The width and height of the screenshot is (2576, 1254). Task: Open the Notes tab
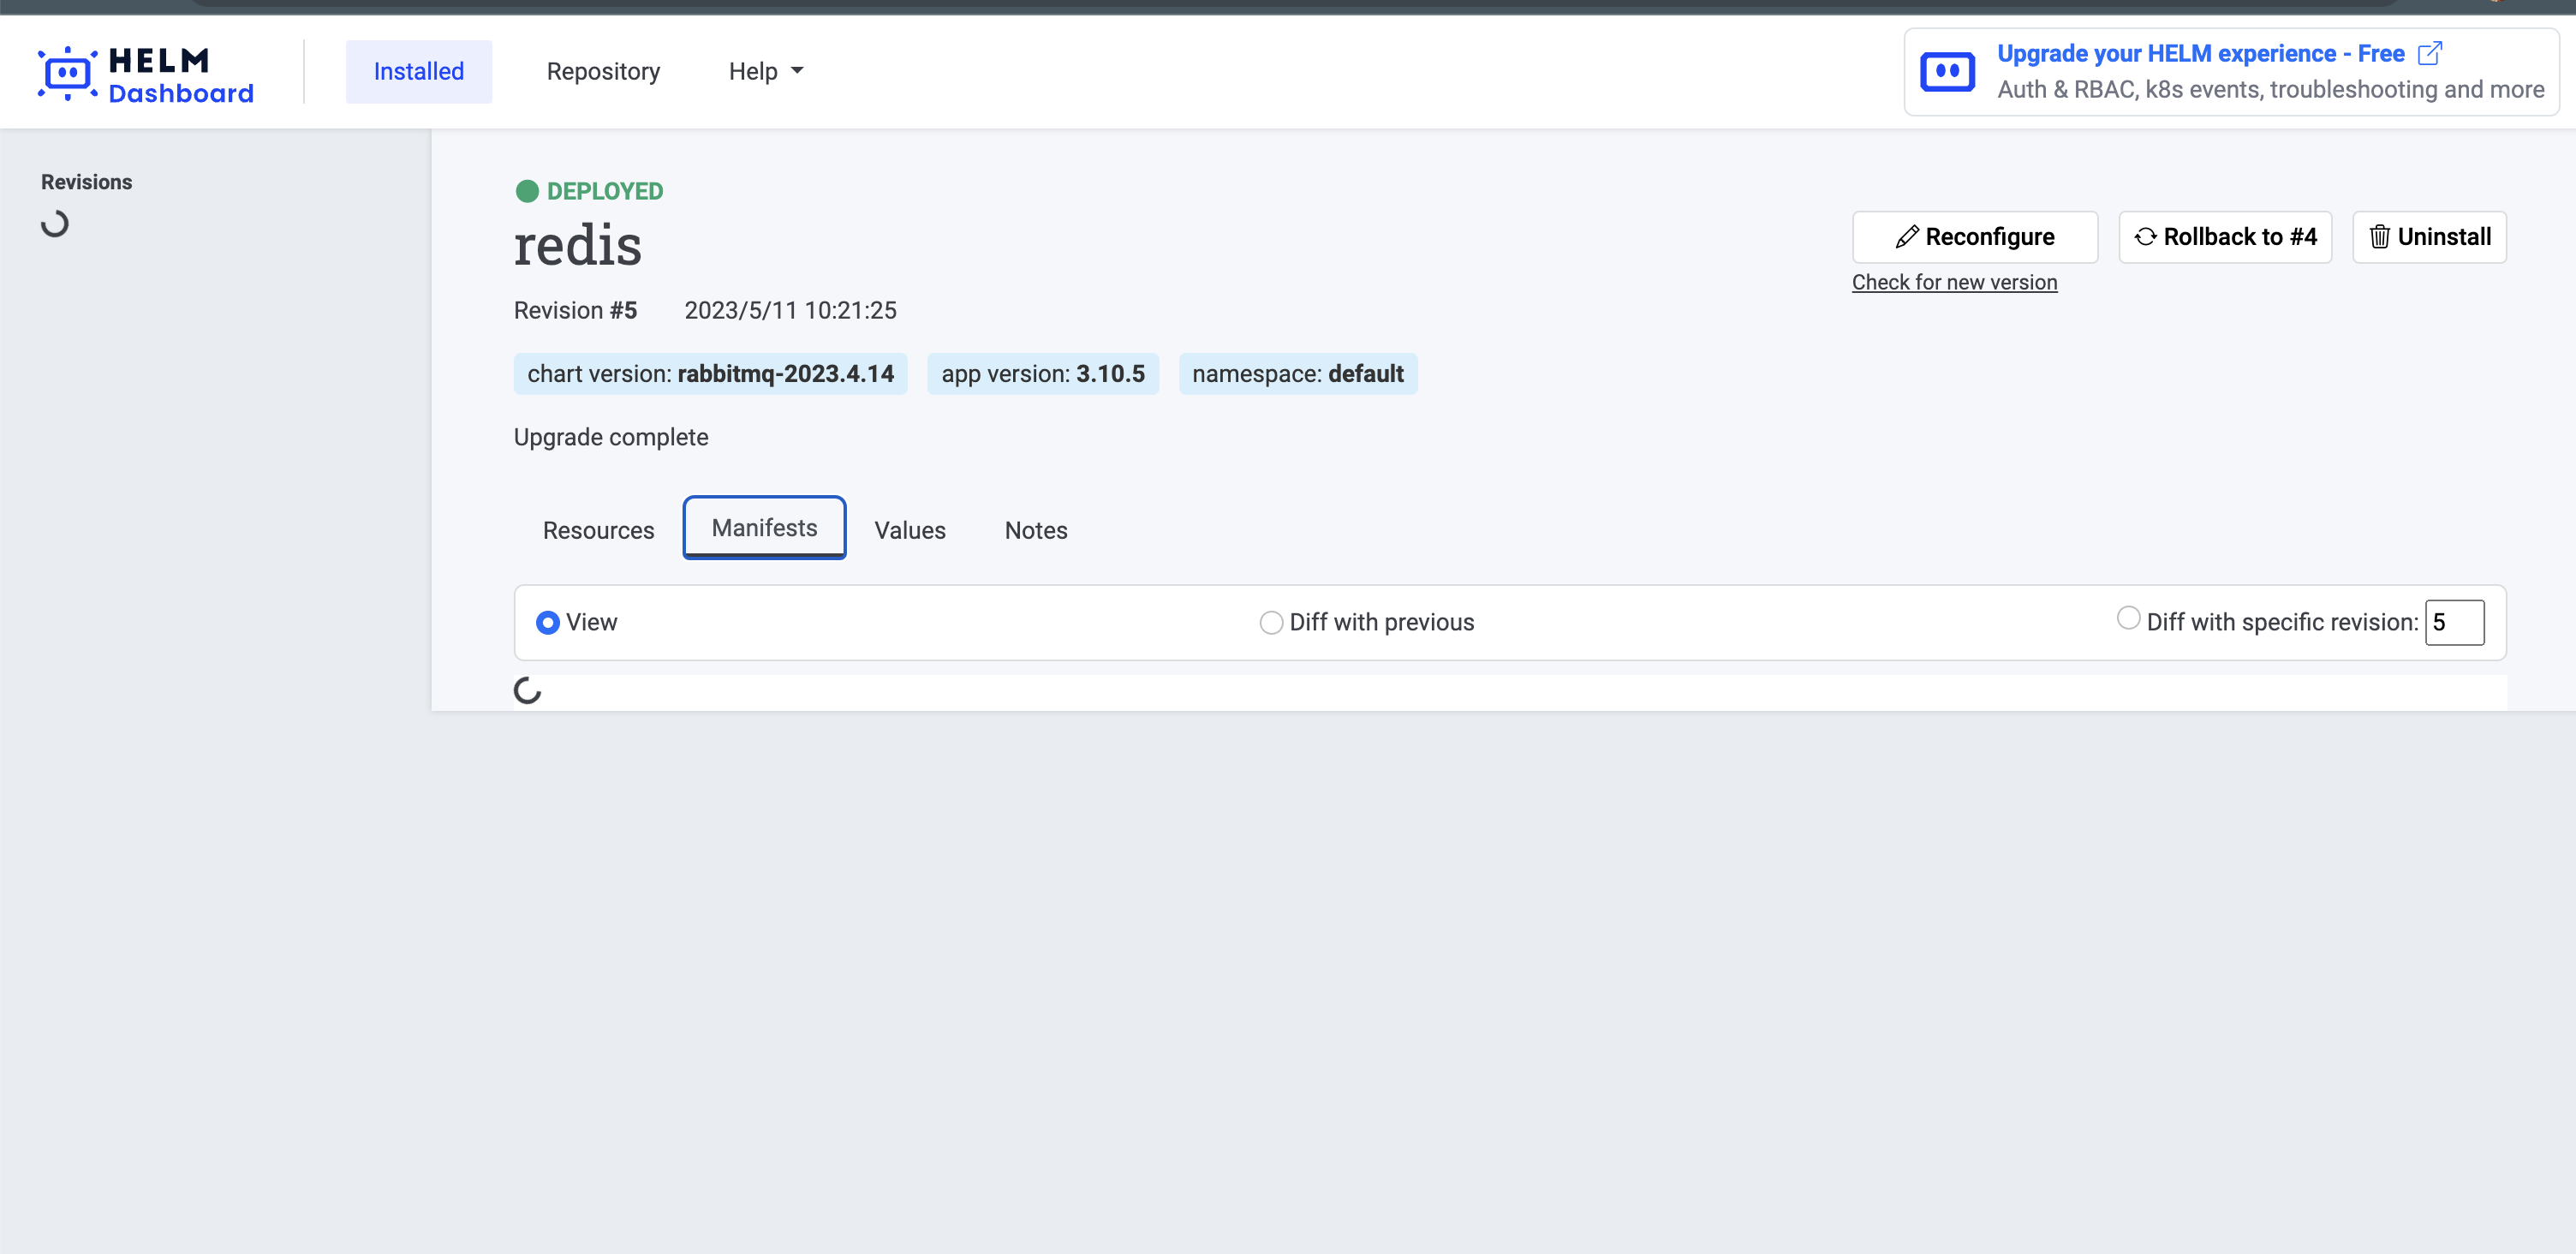pyautogui.click(x=1035, y=530)
